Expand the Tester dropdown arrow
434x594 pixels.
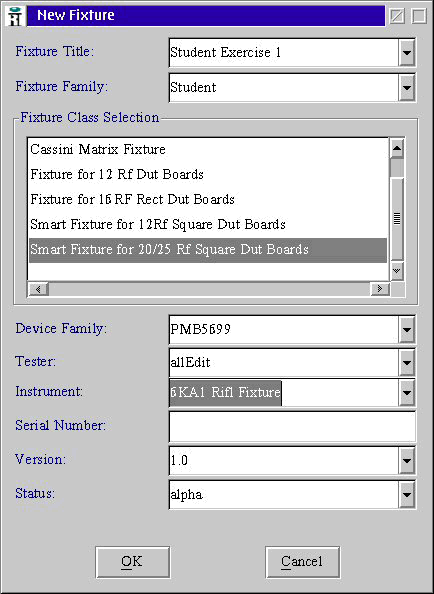(x=406, y=363)
